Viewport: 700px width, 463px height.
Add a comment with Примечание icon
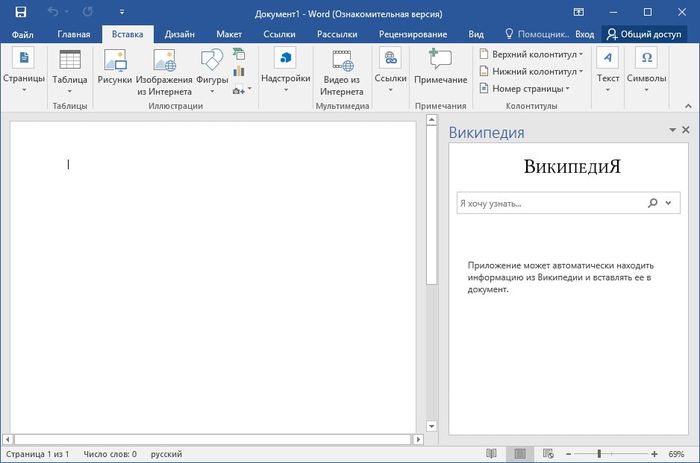(x=440, y=61)
